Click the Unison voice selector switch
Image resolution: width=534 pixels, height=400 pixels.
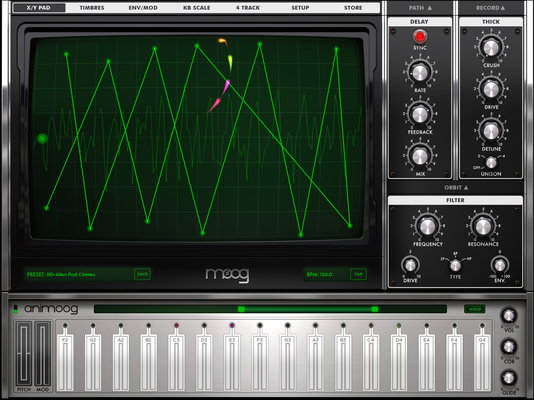click(491, 162)
